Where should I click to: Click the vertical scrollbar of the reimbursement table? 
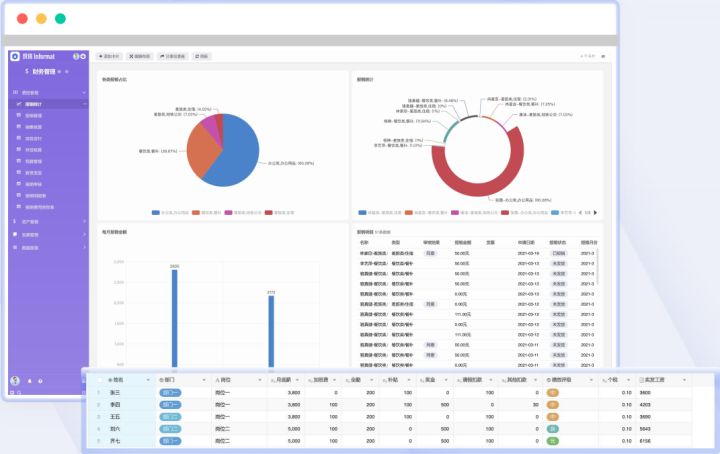[x=597, y=267]
